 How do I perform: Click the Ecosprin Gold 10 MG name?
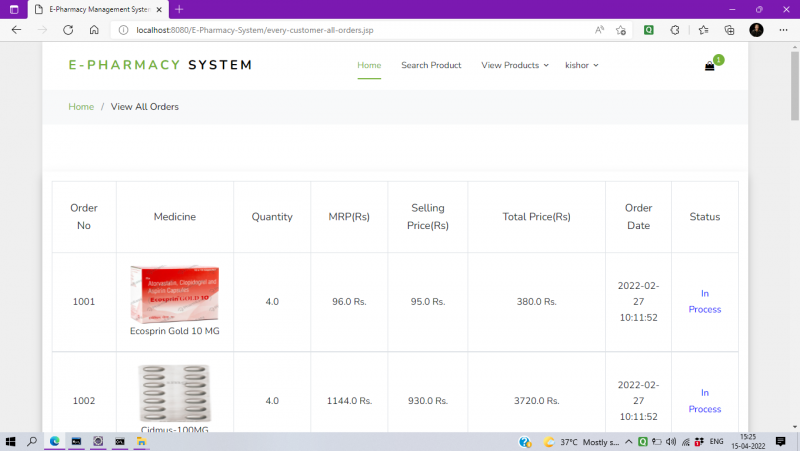point(174,331)
